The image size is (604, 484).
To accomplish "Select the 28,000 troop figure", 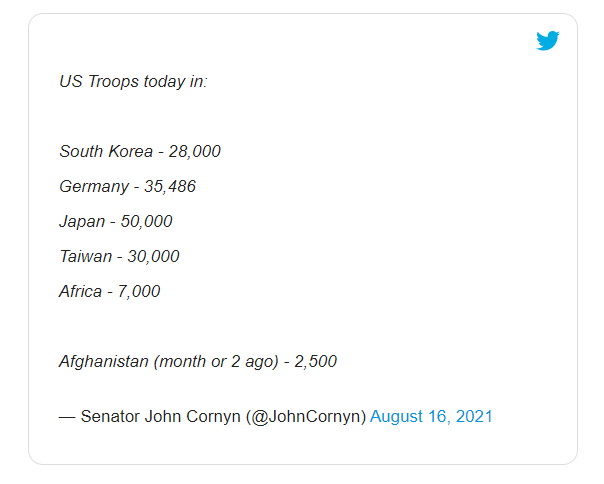I will (194, 152).
